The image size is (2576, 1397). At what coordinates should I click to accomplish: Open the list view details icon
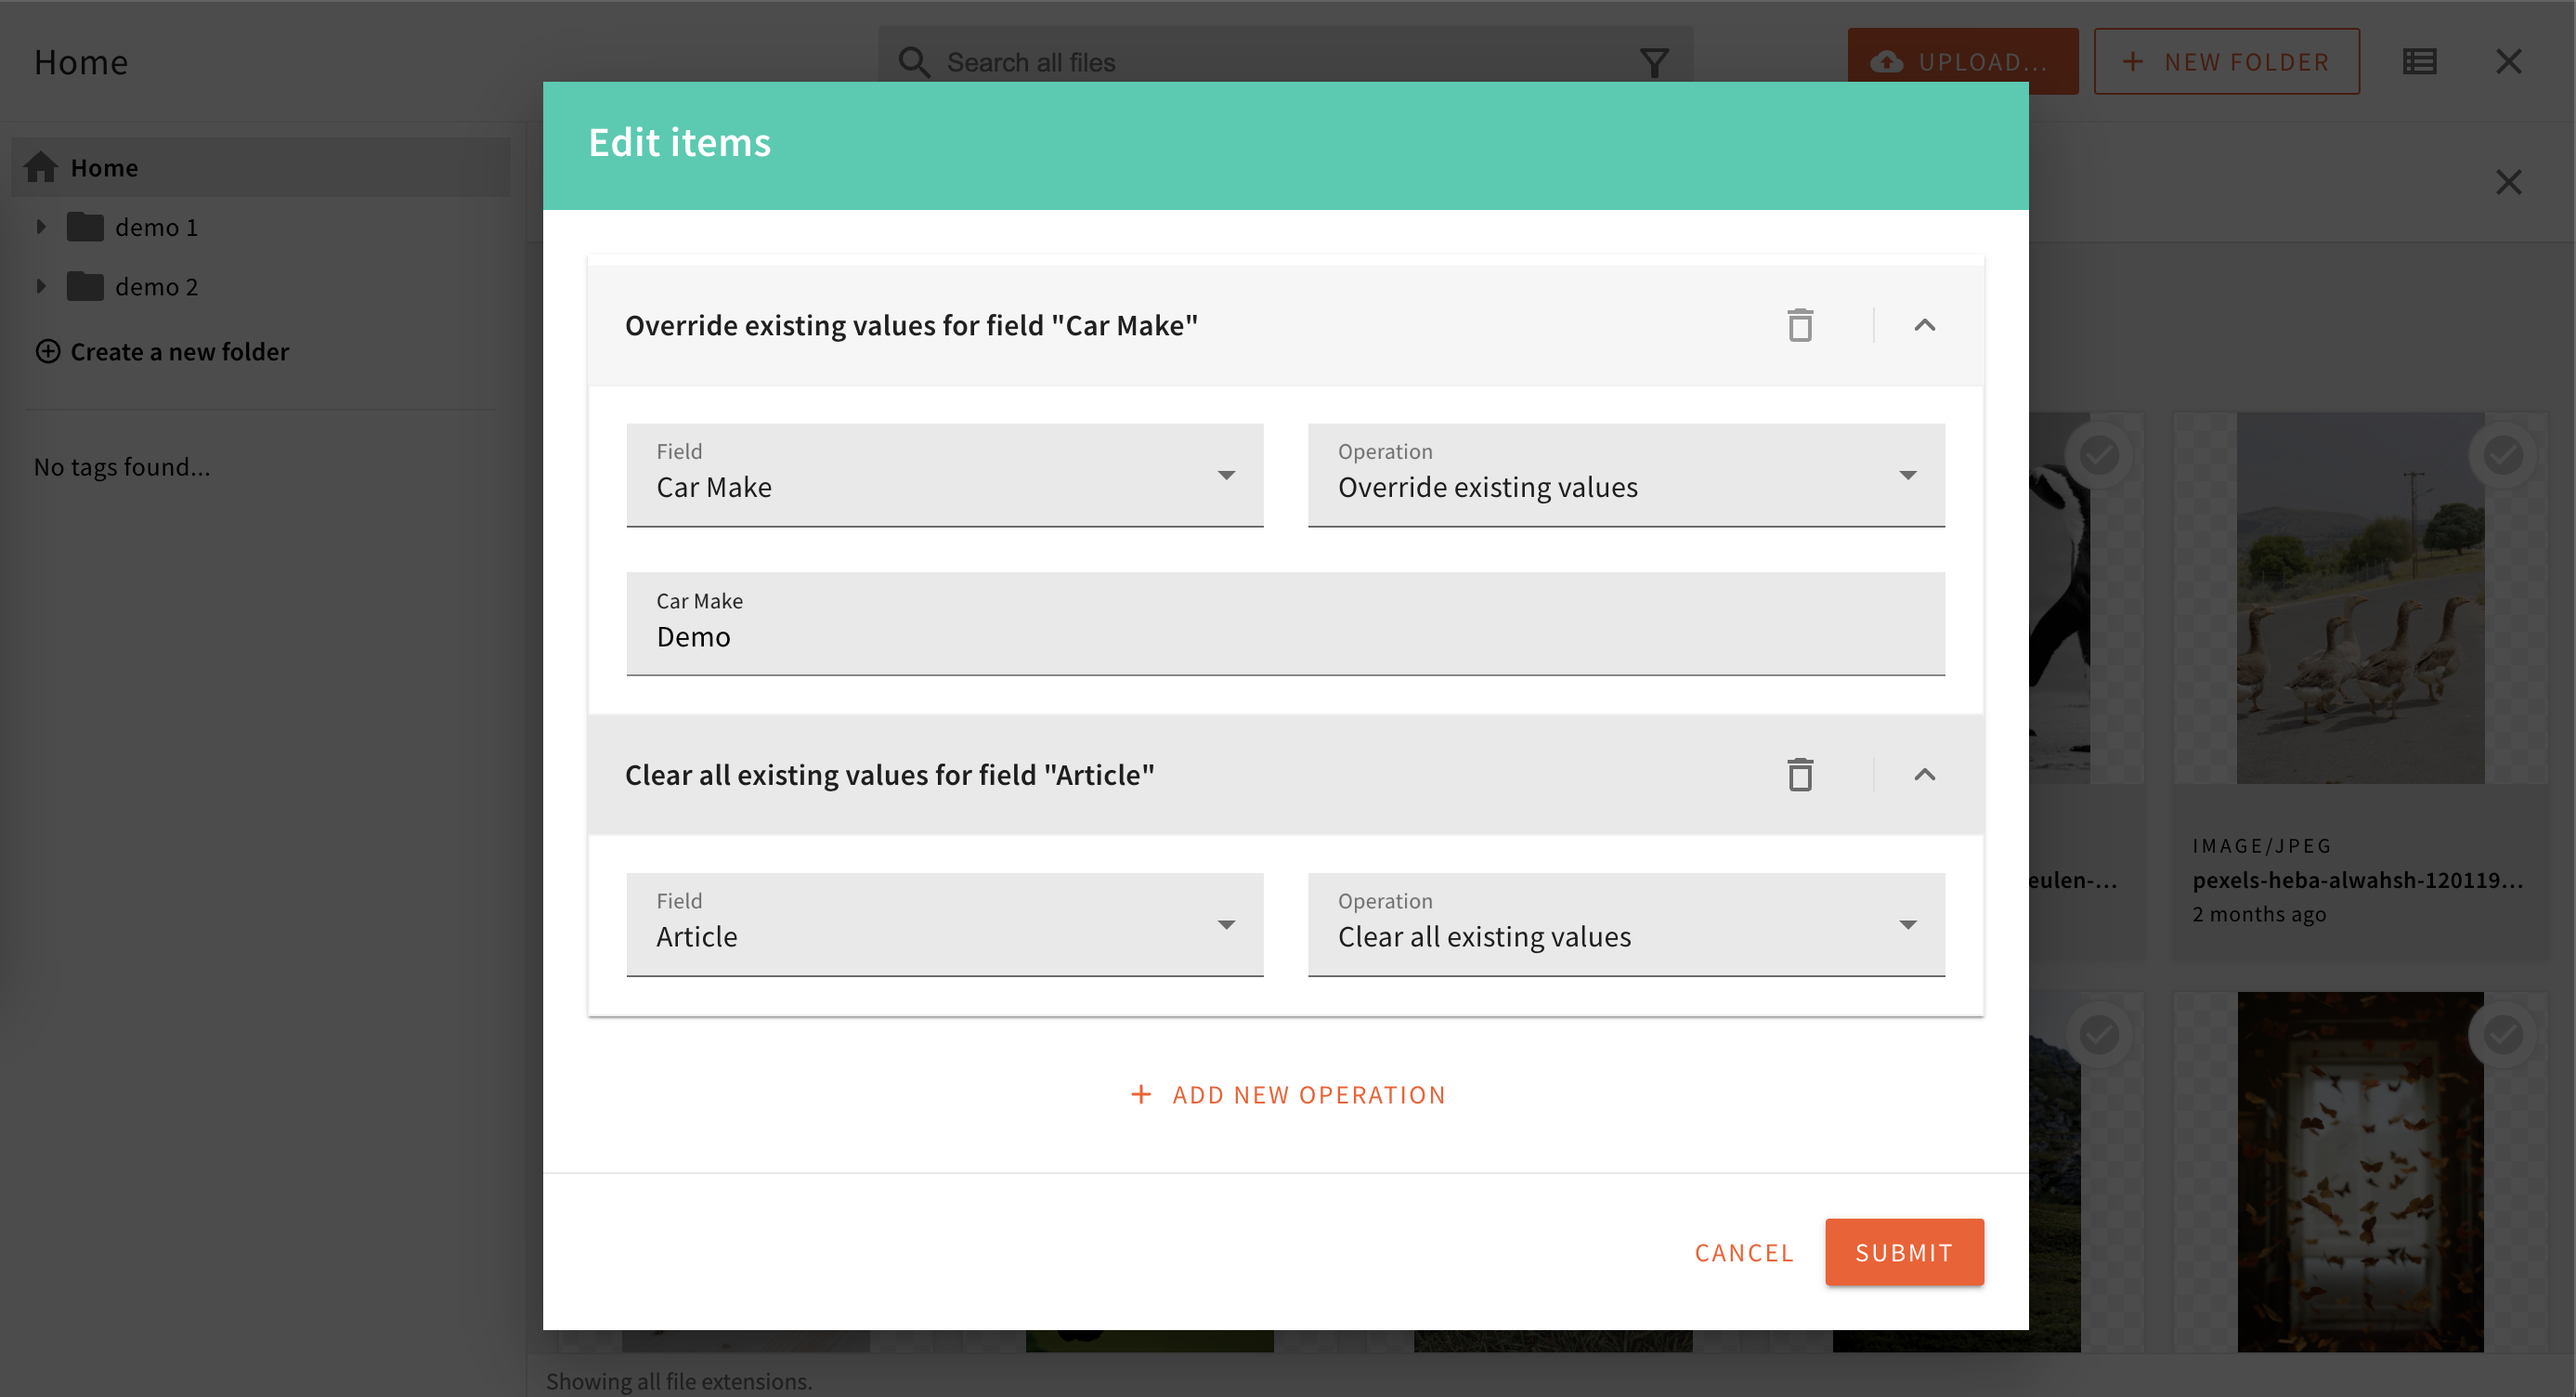2420,61
